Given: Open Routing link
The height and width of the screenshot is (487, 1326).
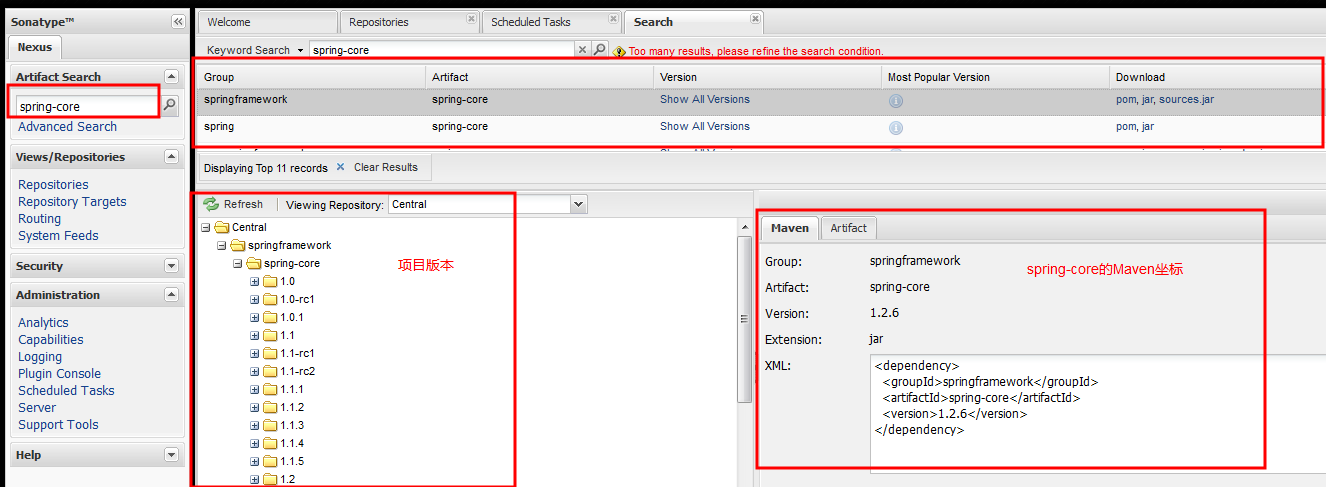Looking at the screenshot, I should click(39, 219).
